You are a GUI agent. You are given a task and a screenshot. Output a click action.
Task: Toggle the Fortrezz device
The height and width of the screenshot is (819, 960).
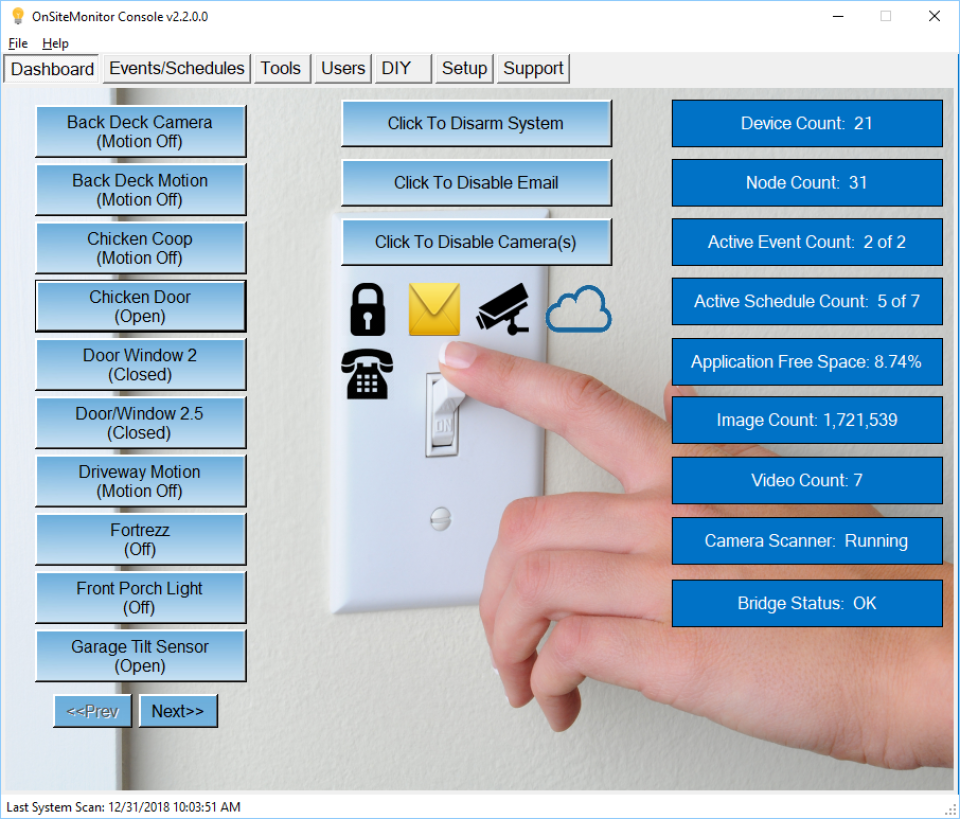(x=140, y=539)
